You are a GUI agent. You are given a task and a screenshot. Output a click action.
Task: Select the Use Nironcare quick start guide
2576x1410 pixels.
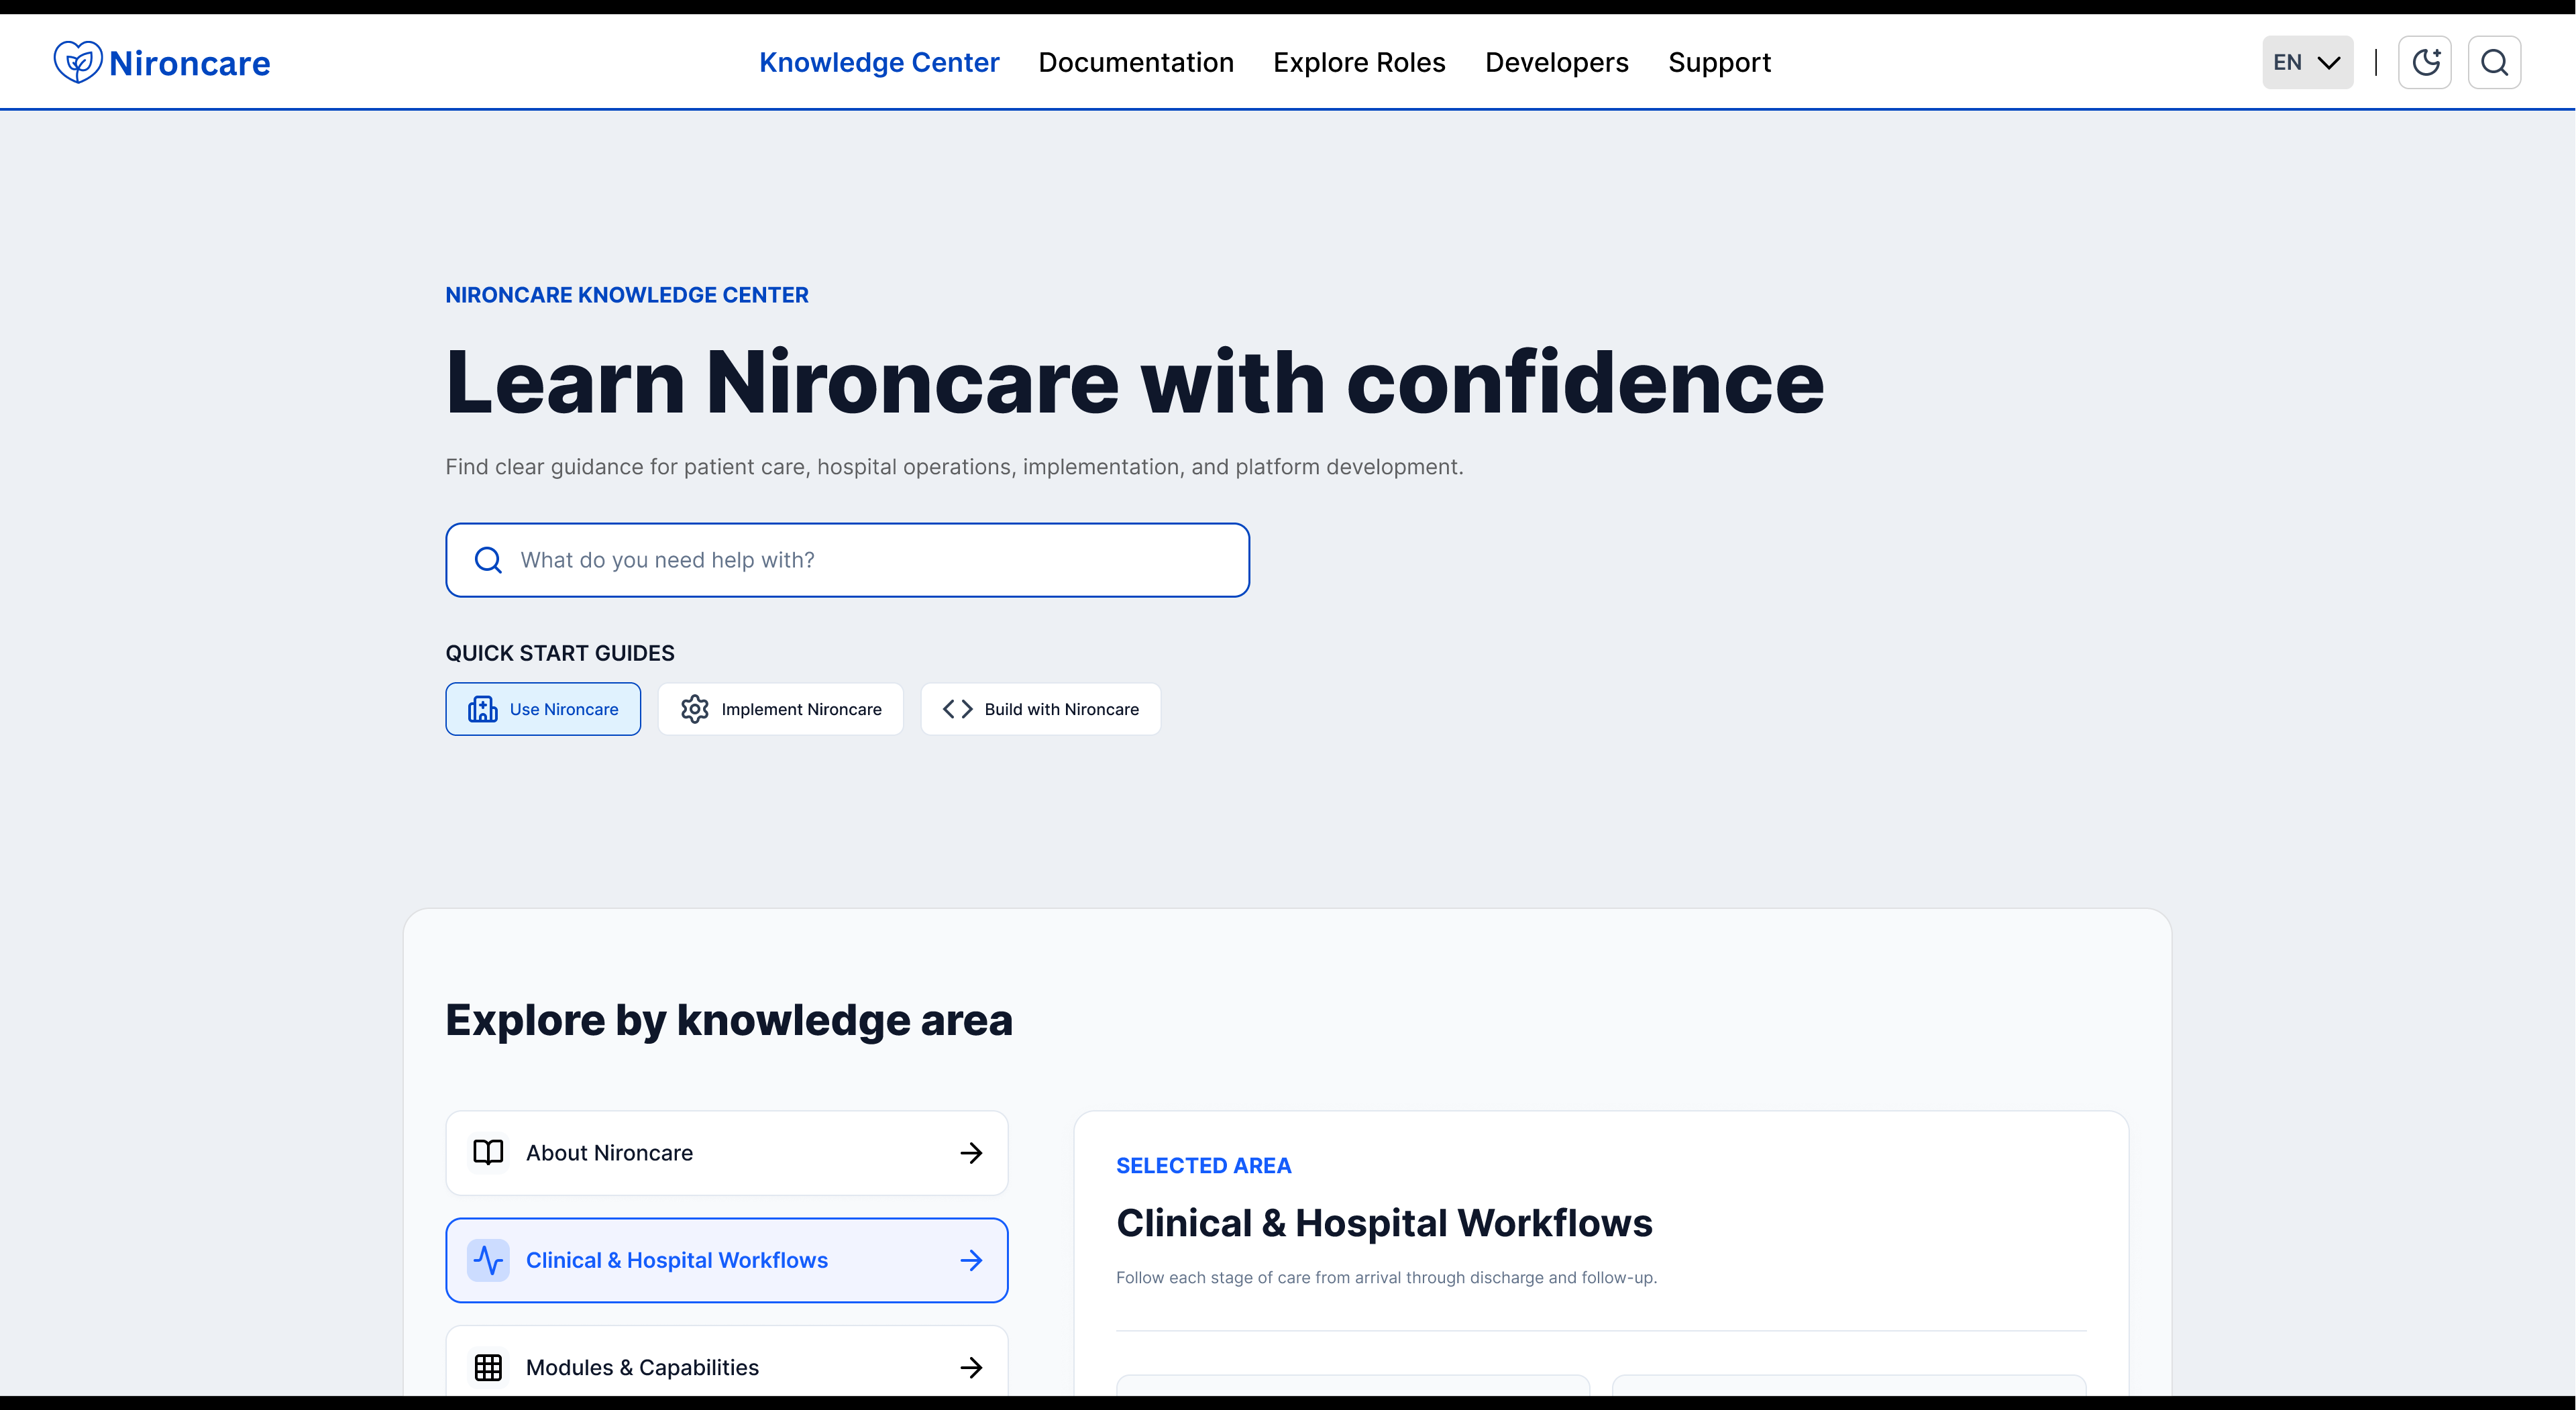pos(543,709)
